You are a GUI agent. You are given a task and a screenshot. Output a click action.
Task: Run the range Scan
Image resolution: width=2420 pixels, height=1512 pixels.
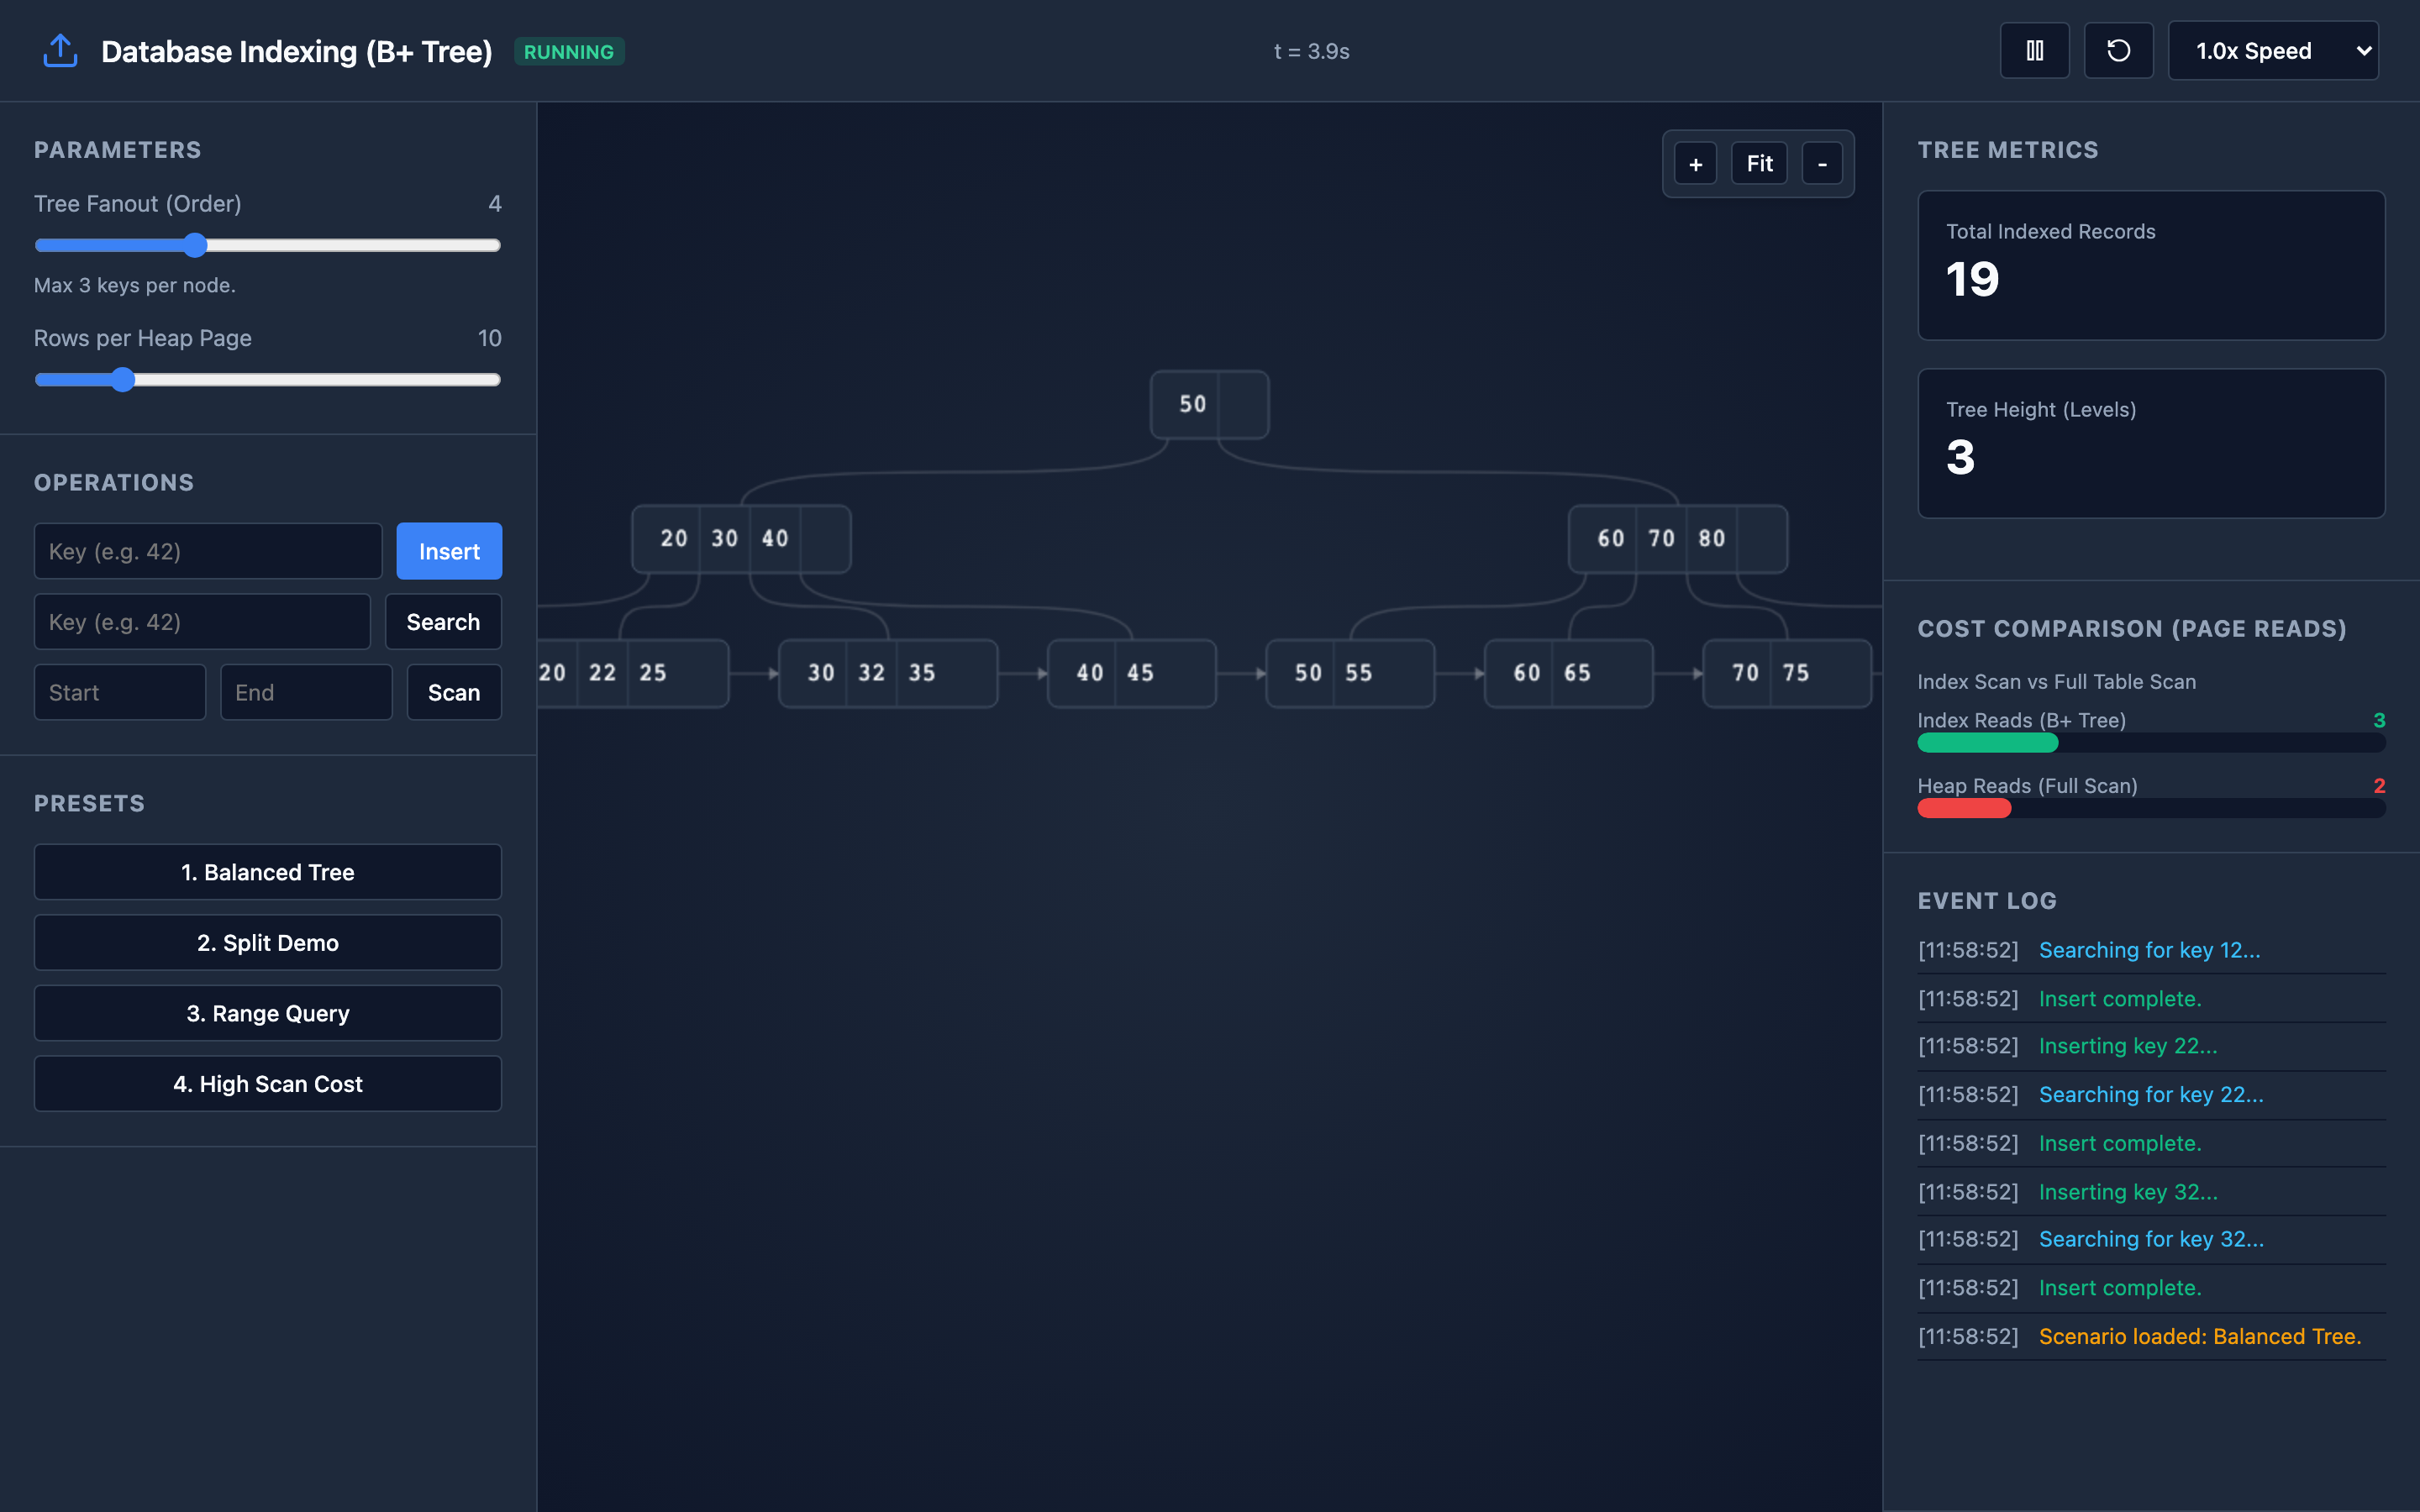point(454,692)
